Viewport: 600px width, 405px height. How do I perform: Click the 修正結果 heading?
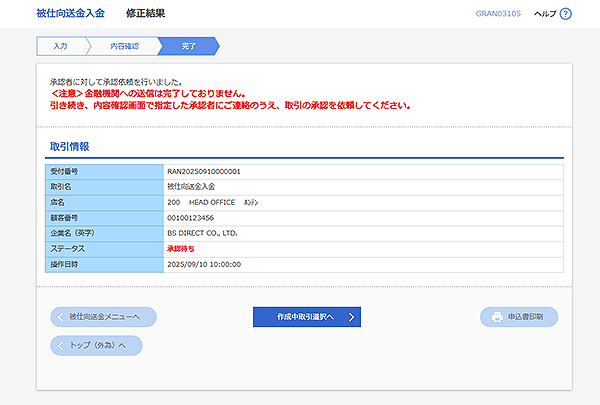point(145,13)
